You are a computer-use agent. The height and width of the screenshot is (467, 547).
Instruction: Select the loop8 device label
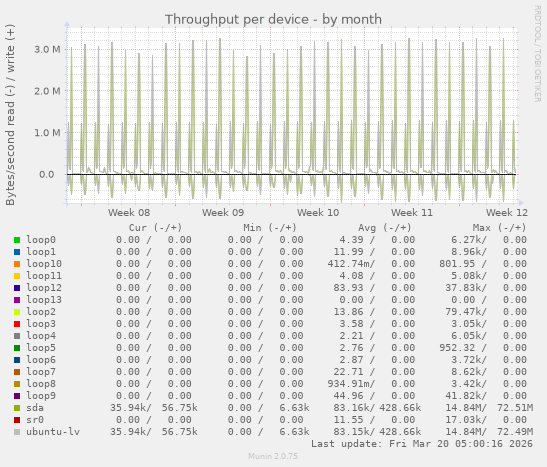click(41, 384)
